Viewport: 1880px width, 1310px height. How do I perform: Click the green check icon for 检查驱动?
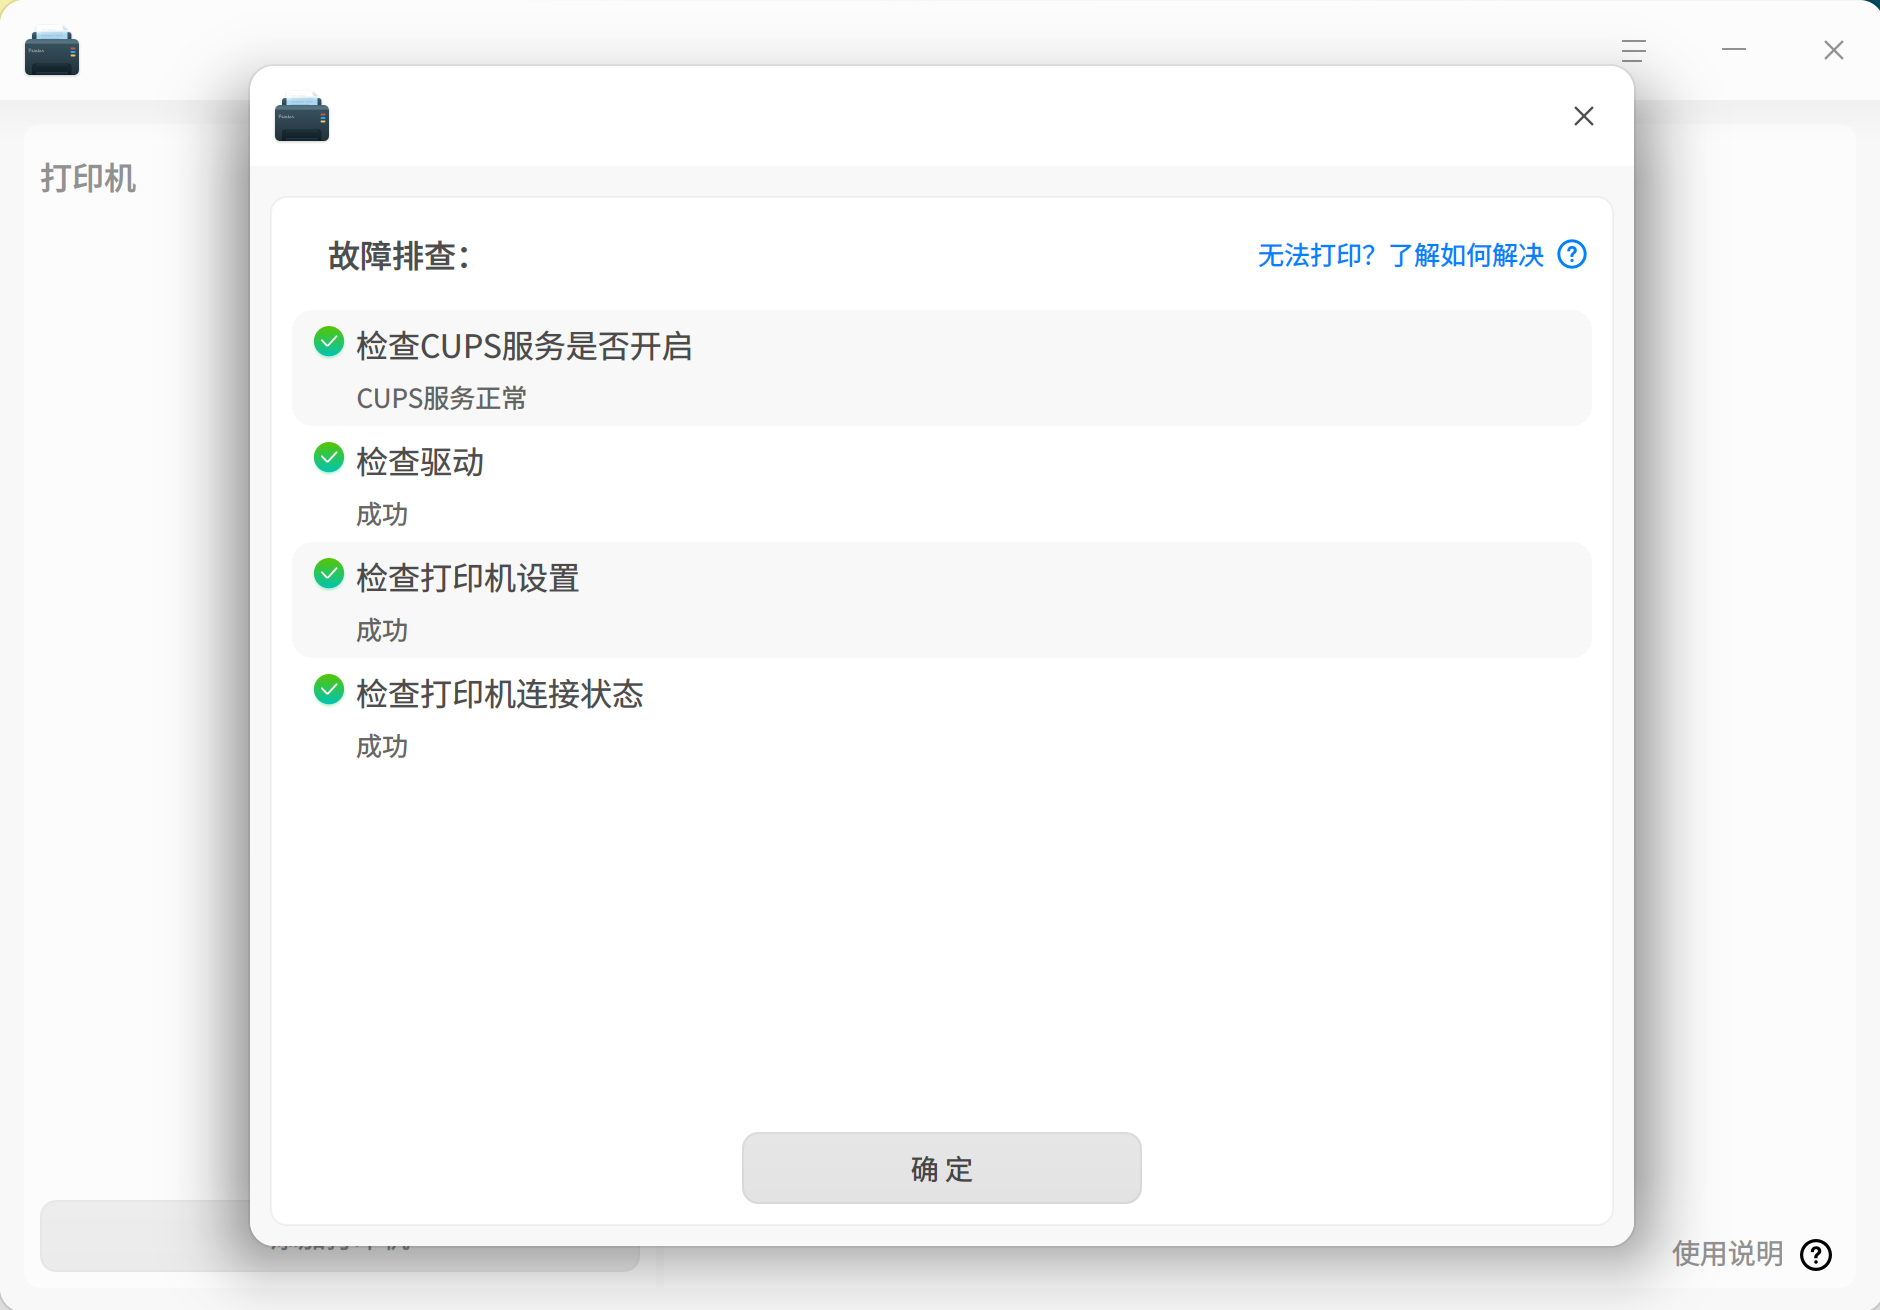(328, 457)
